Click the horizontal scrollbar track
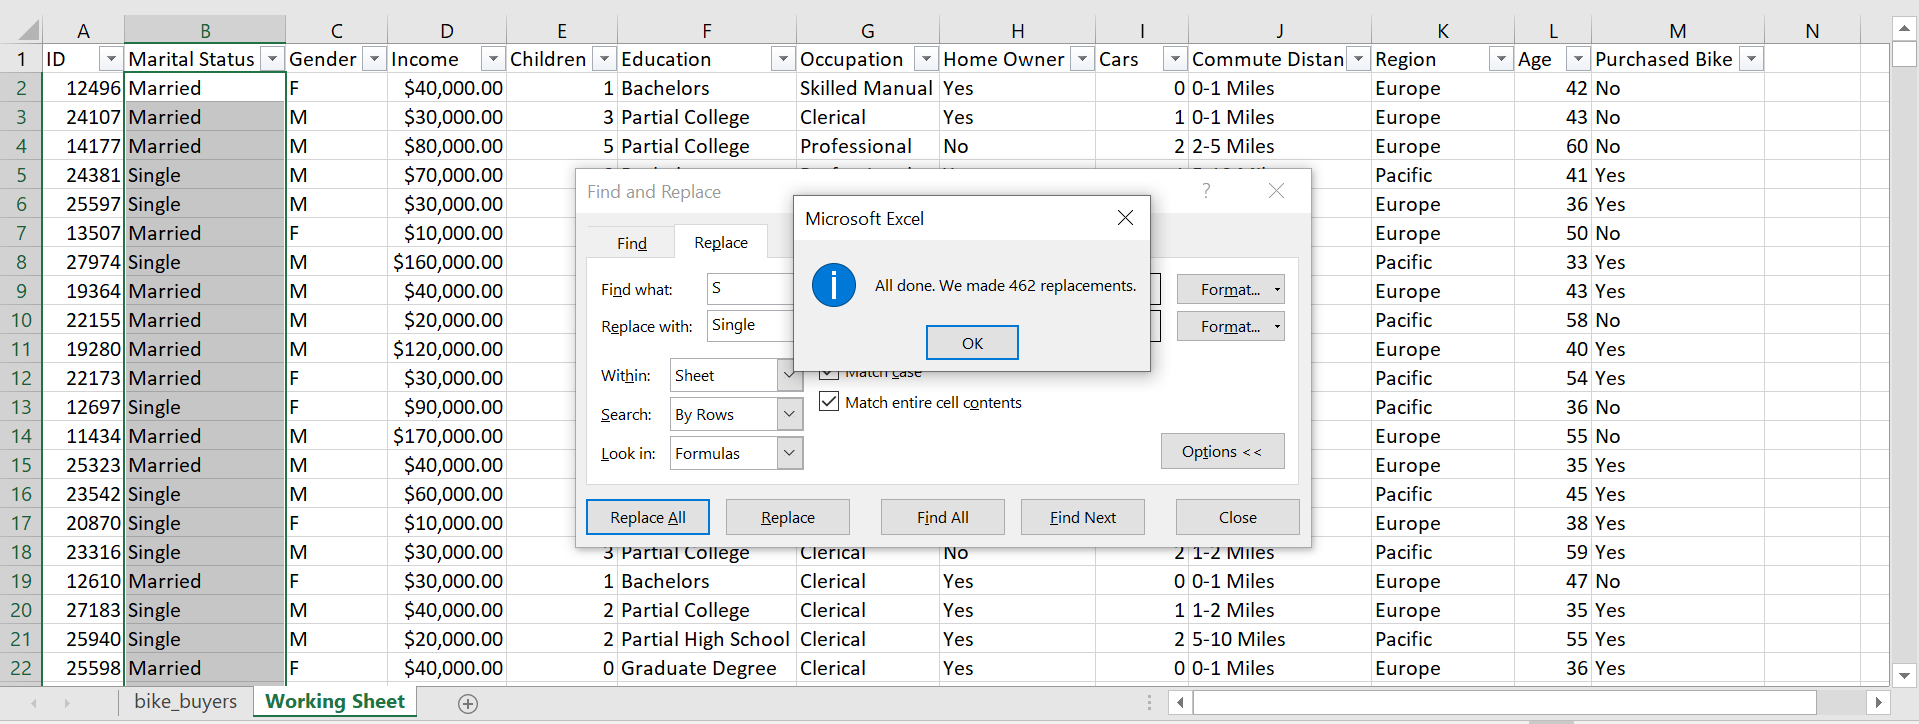Image resolution: width=1919 pixels, height=724 pixels. click(1841, 702)
